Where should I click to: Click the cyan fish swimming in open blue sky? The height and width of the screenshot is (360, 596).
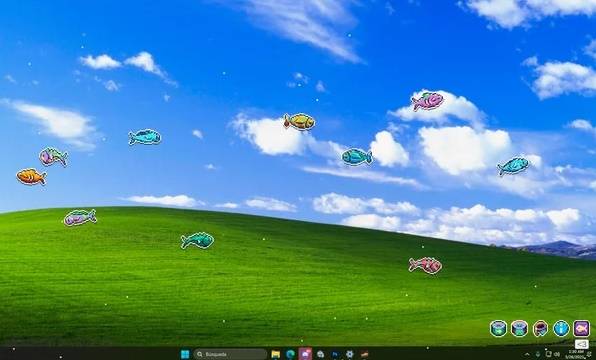point(144,137)
